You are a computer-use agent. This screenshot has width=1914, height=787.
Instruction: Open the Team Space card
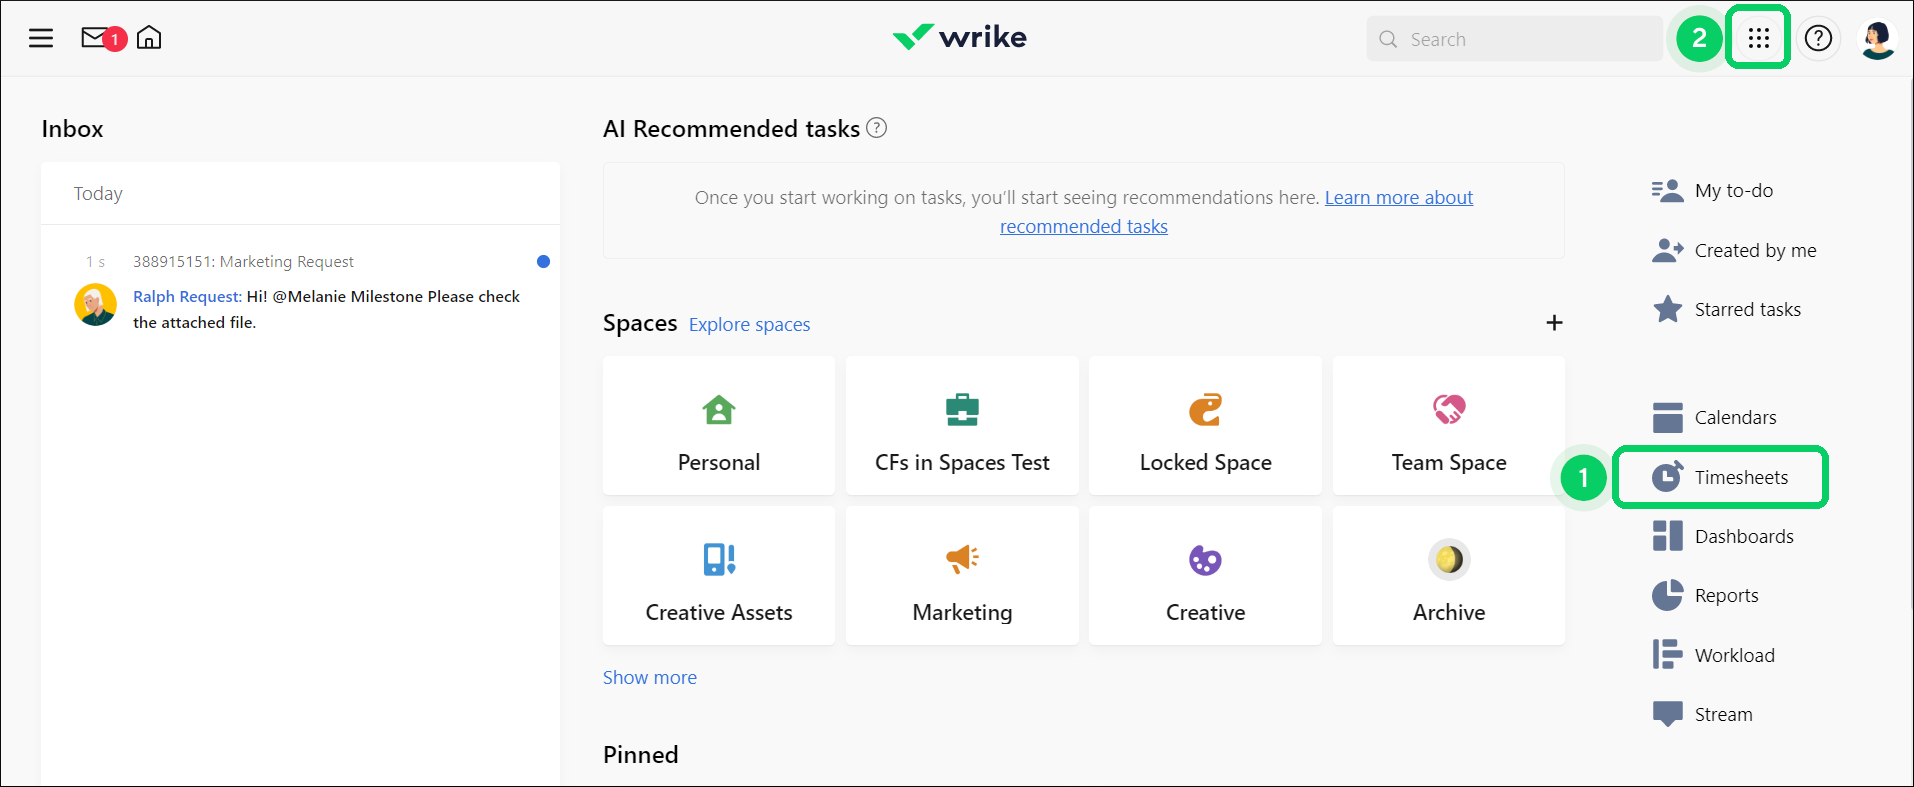pos(1448,425)
